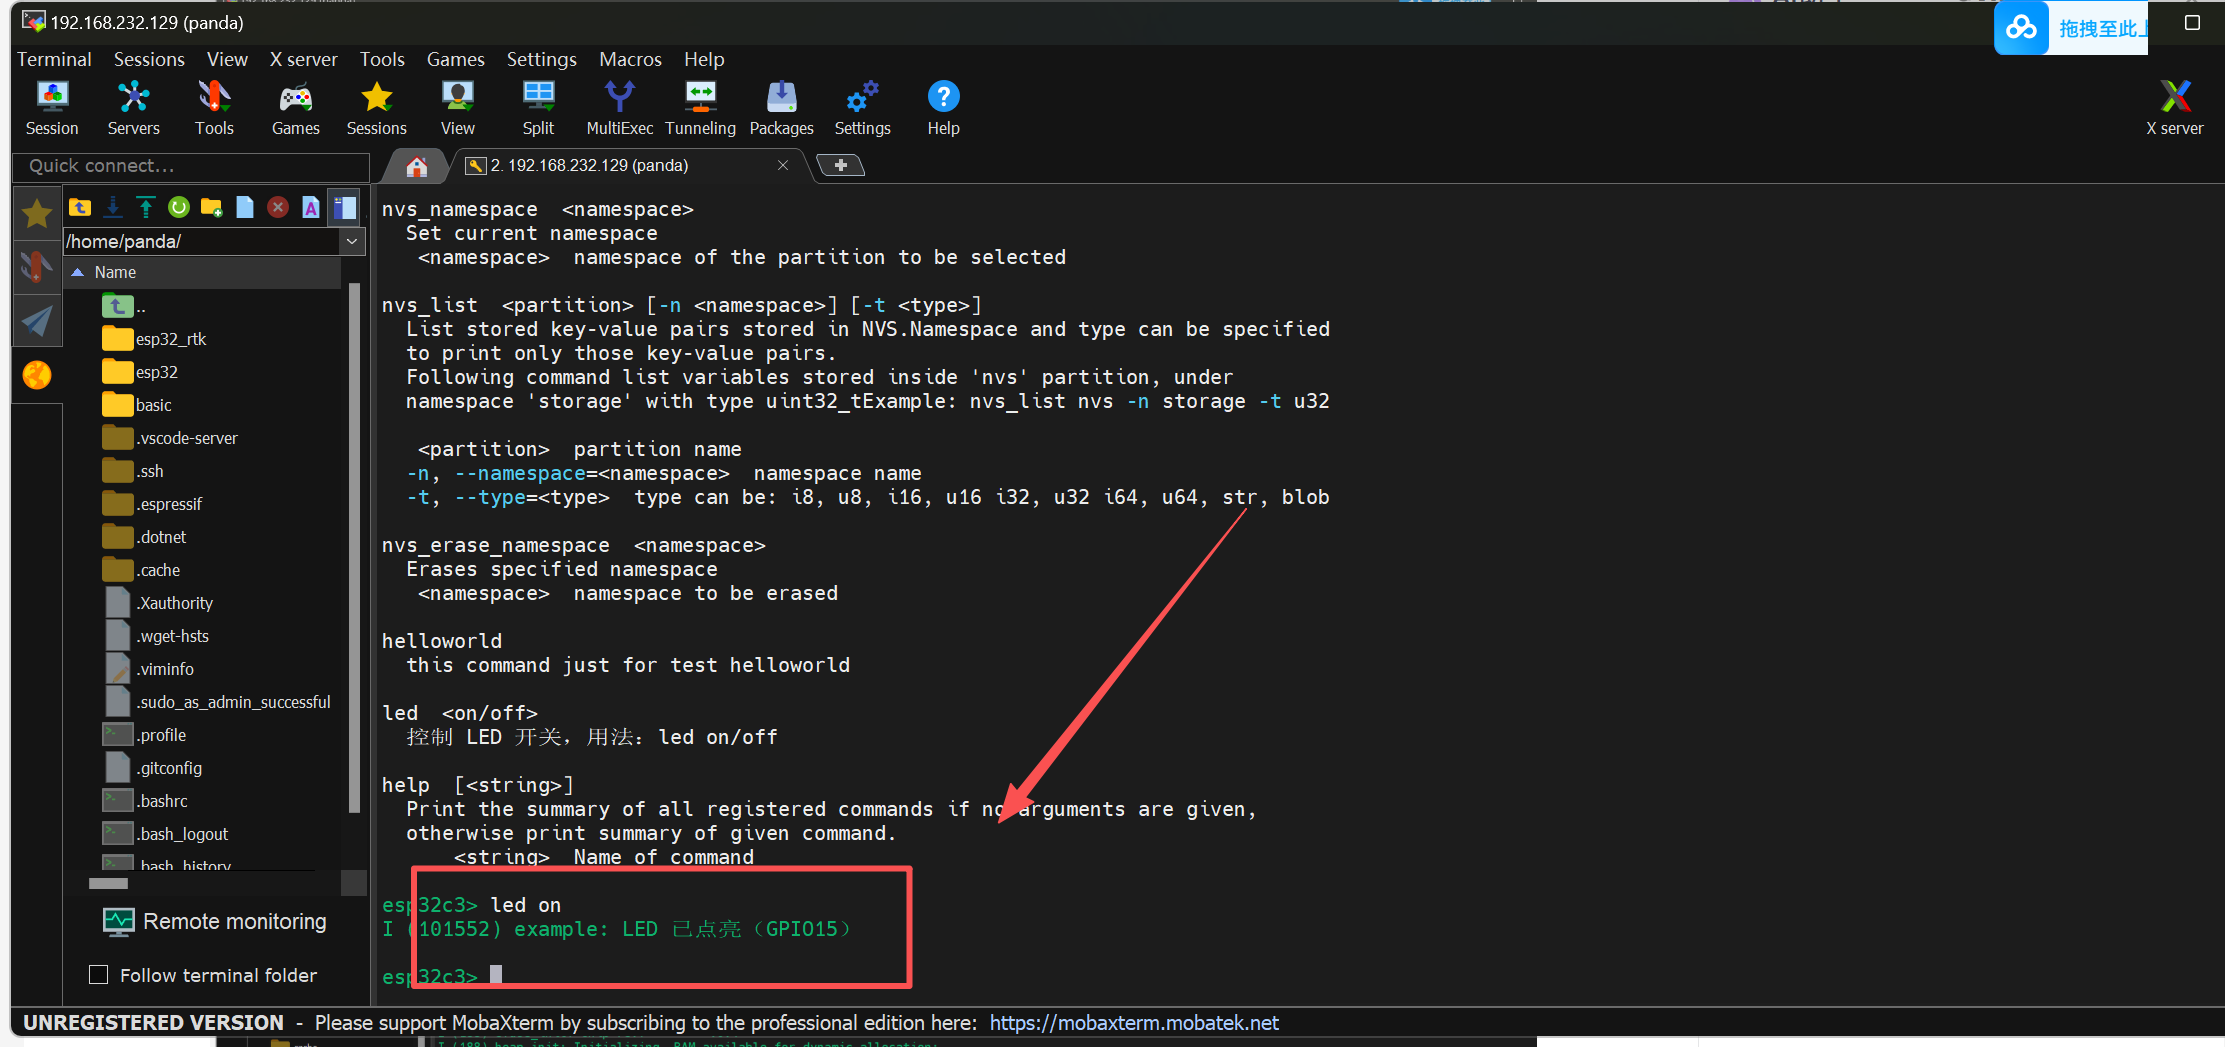Viewport: 2225px width, 1047px height.
Task: Click the /home/panda/ path field
Action: pos(202,241)
